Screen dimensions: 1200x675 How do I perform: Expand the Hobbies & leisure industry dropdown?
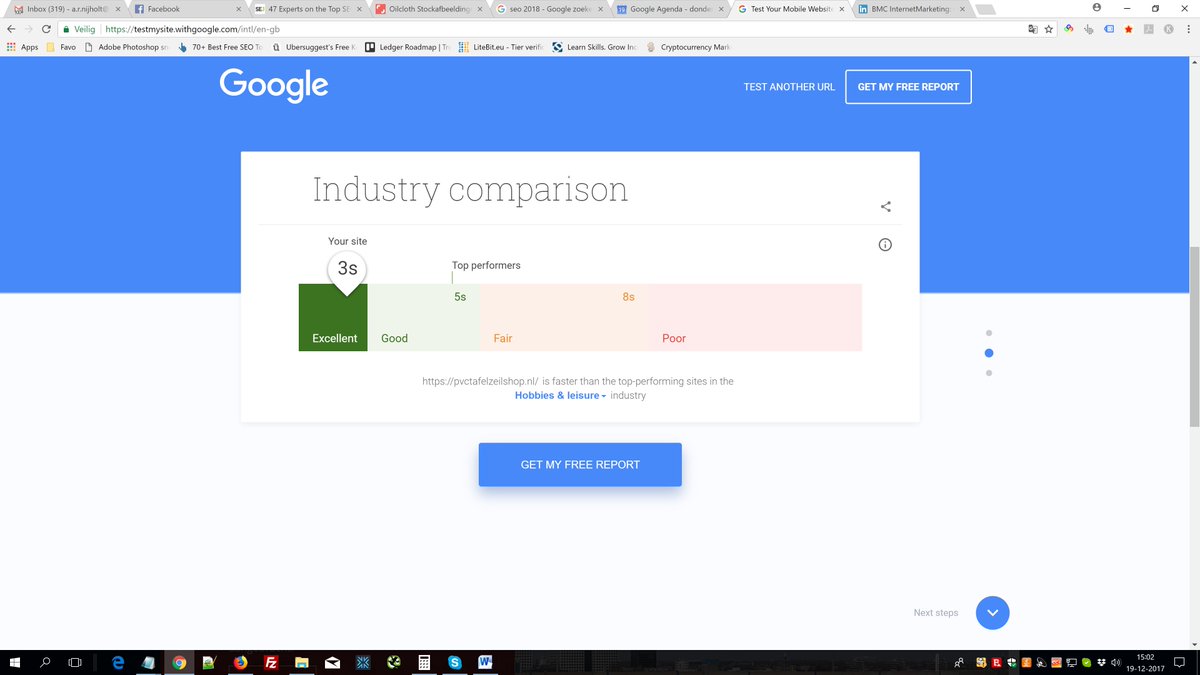560,395
